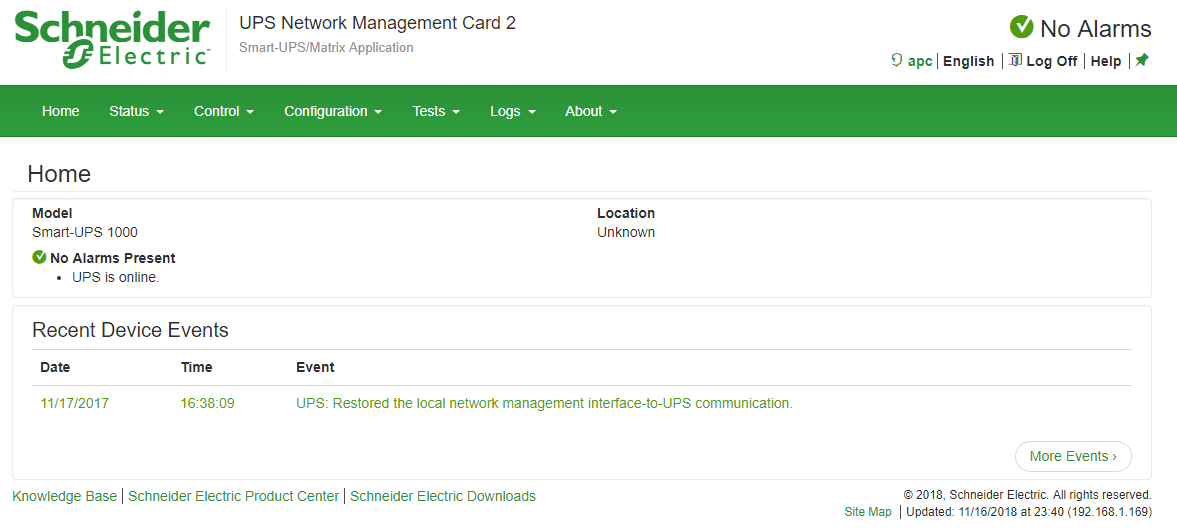The width and height of the screenshot is (1177, 532).
Task: Open the Home menu item
Action: tap(61, 111)
